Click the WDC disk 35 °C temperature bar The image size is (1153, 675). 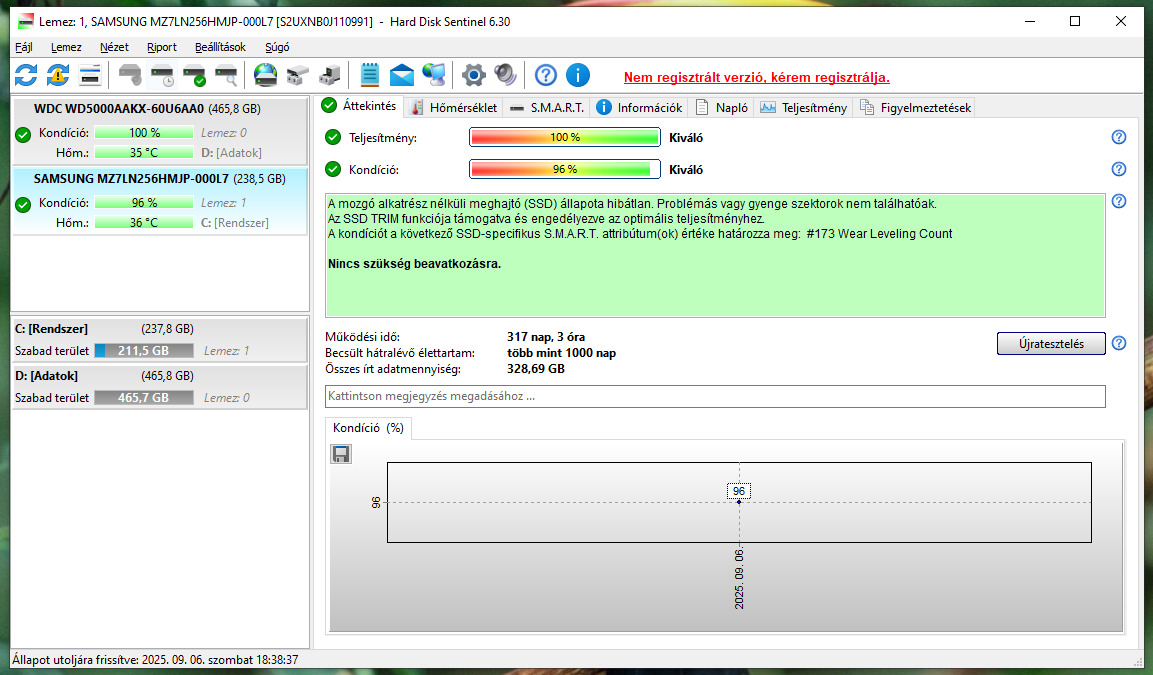144,153
